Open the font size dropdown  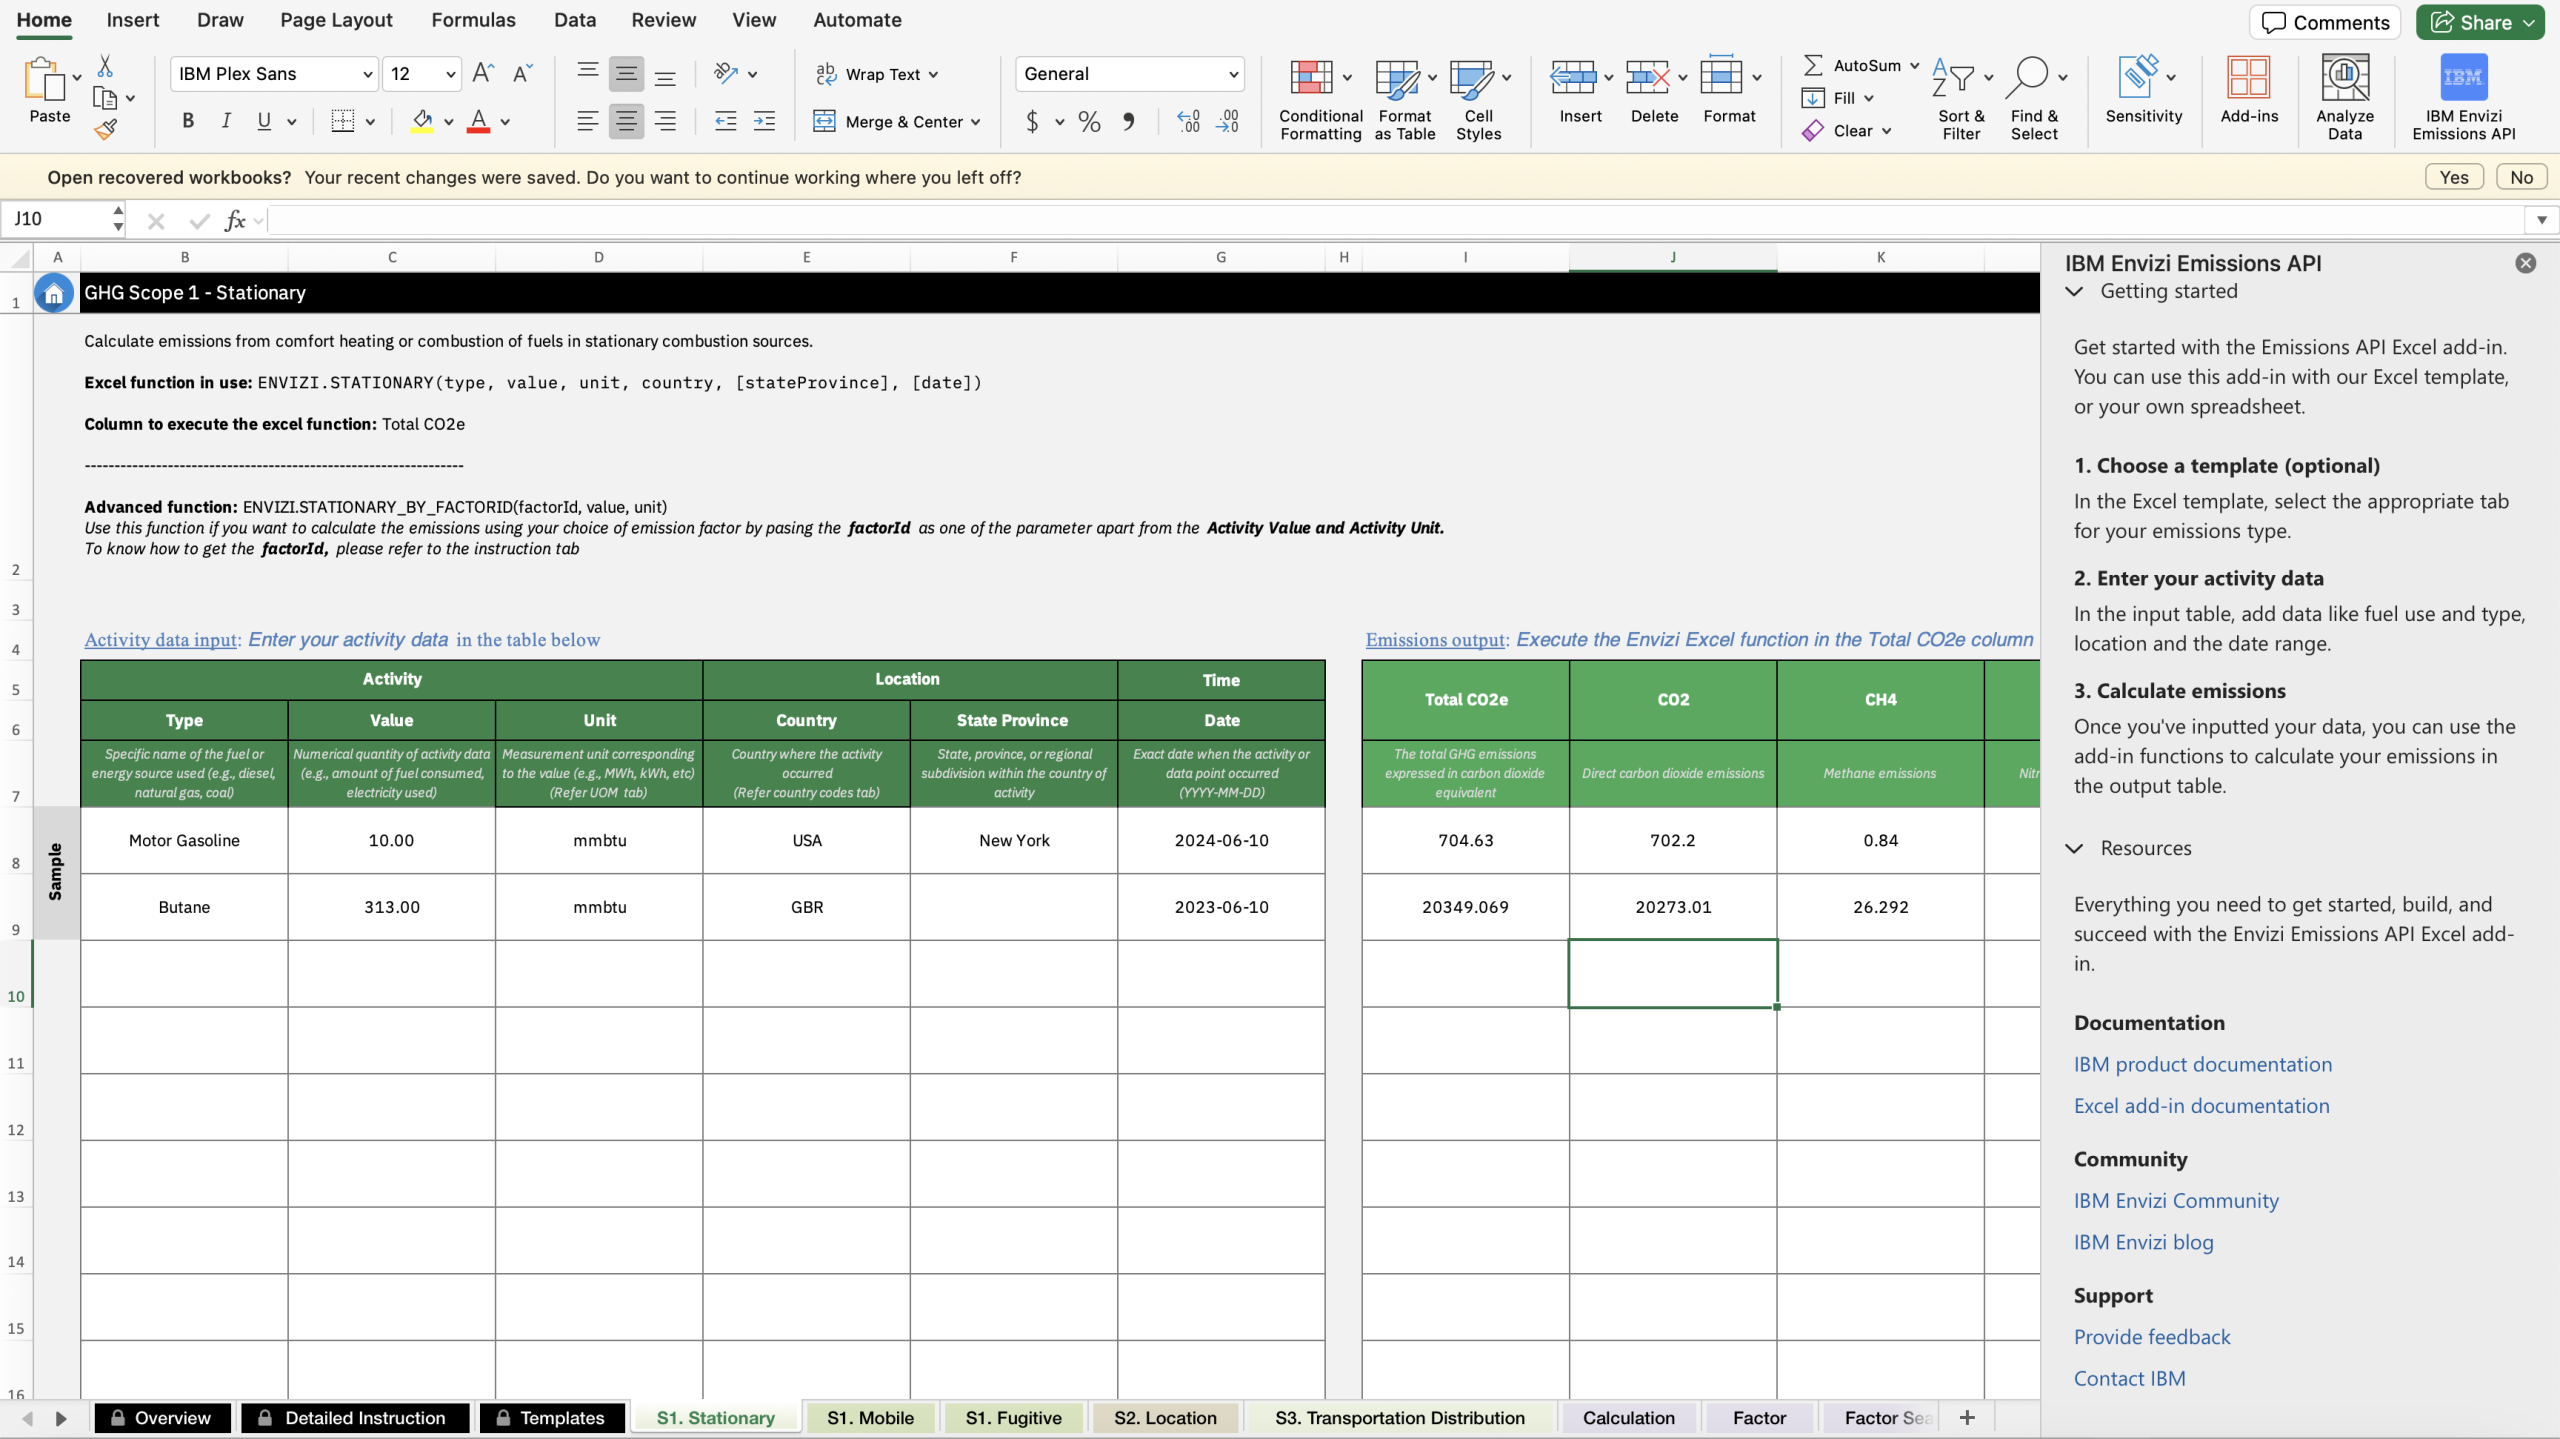pos(451,74)
